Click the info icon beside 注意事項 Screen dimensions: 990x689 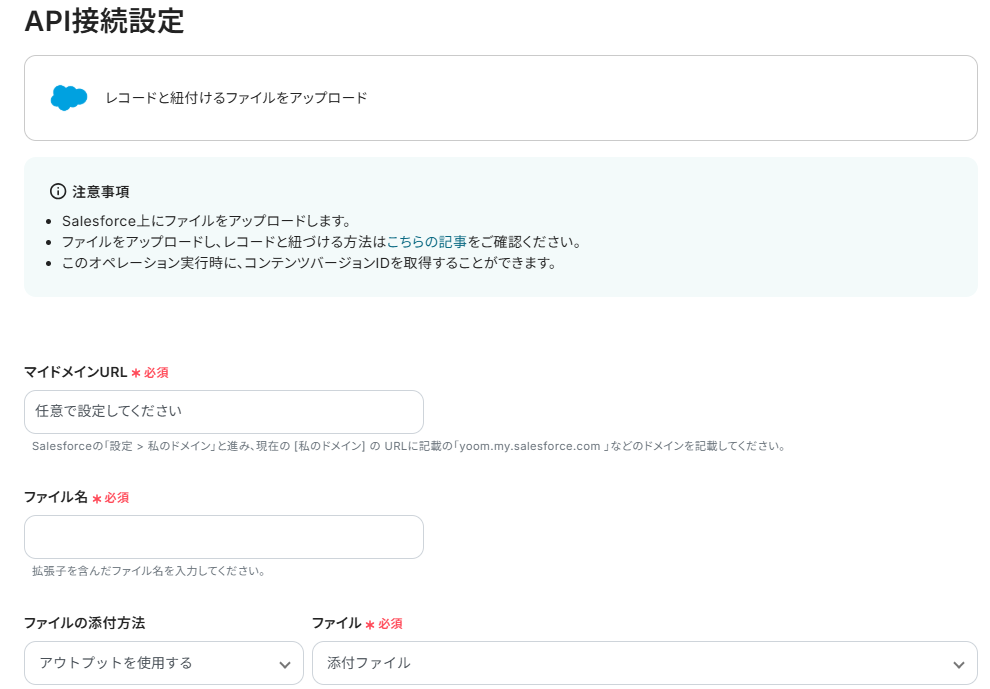58,191
